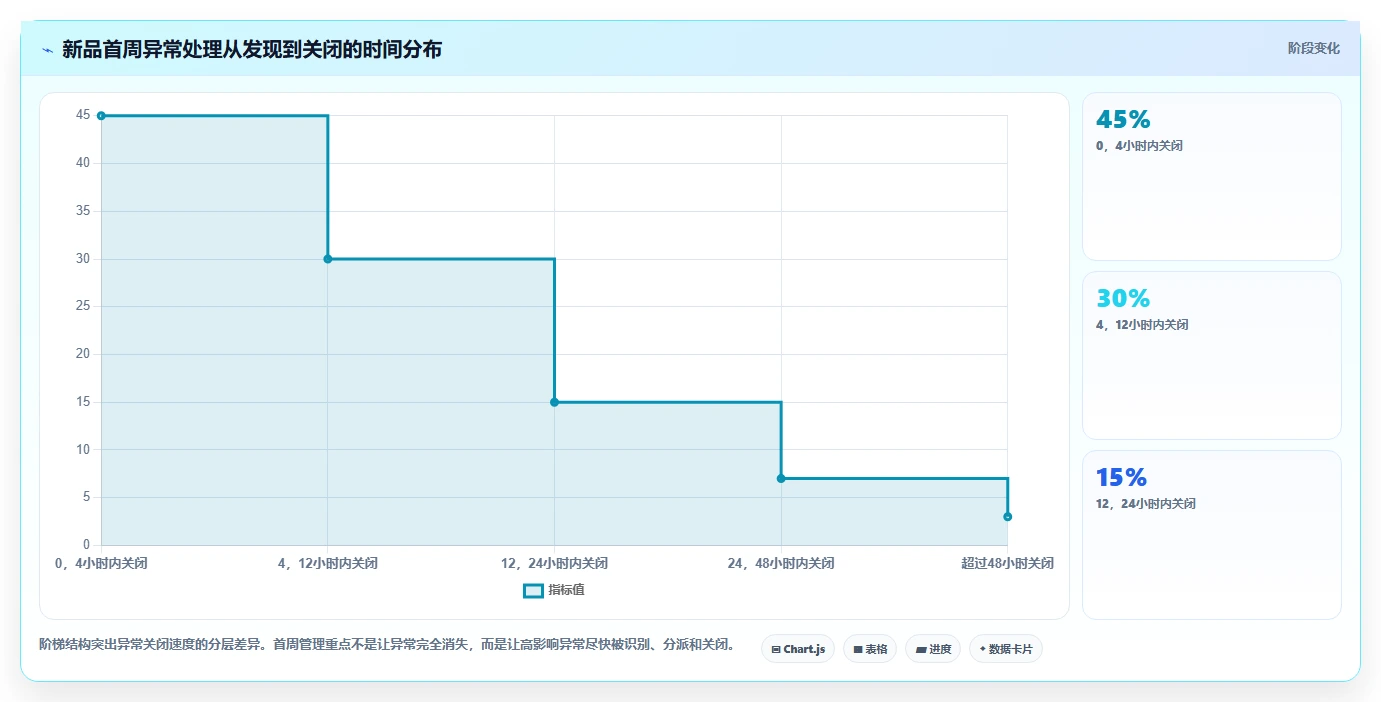Click the 超过48小时关闭 x-axis label
1381x702 pixels.
coord(1007,563)
